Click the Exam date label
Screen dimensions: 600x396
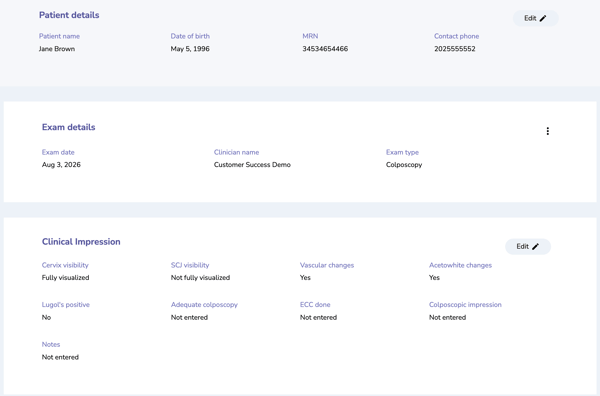point(58,152)
